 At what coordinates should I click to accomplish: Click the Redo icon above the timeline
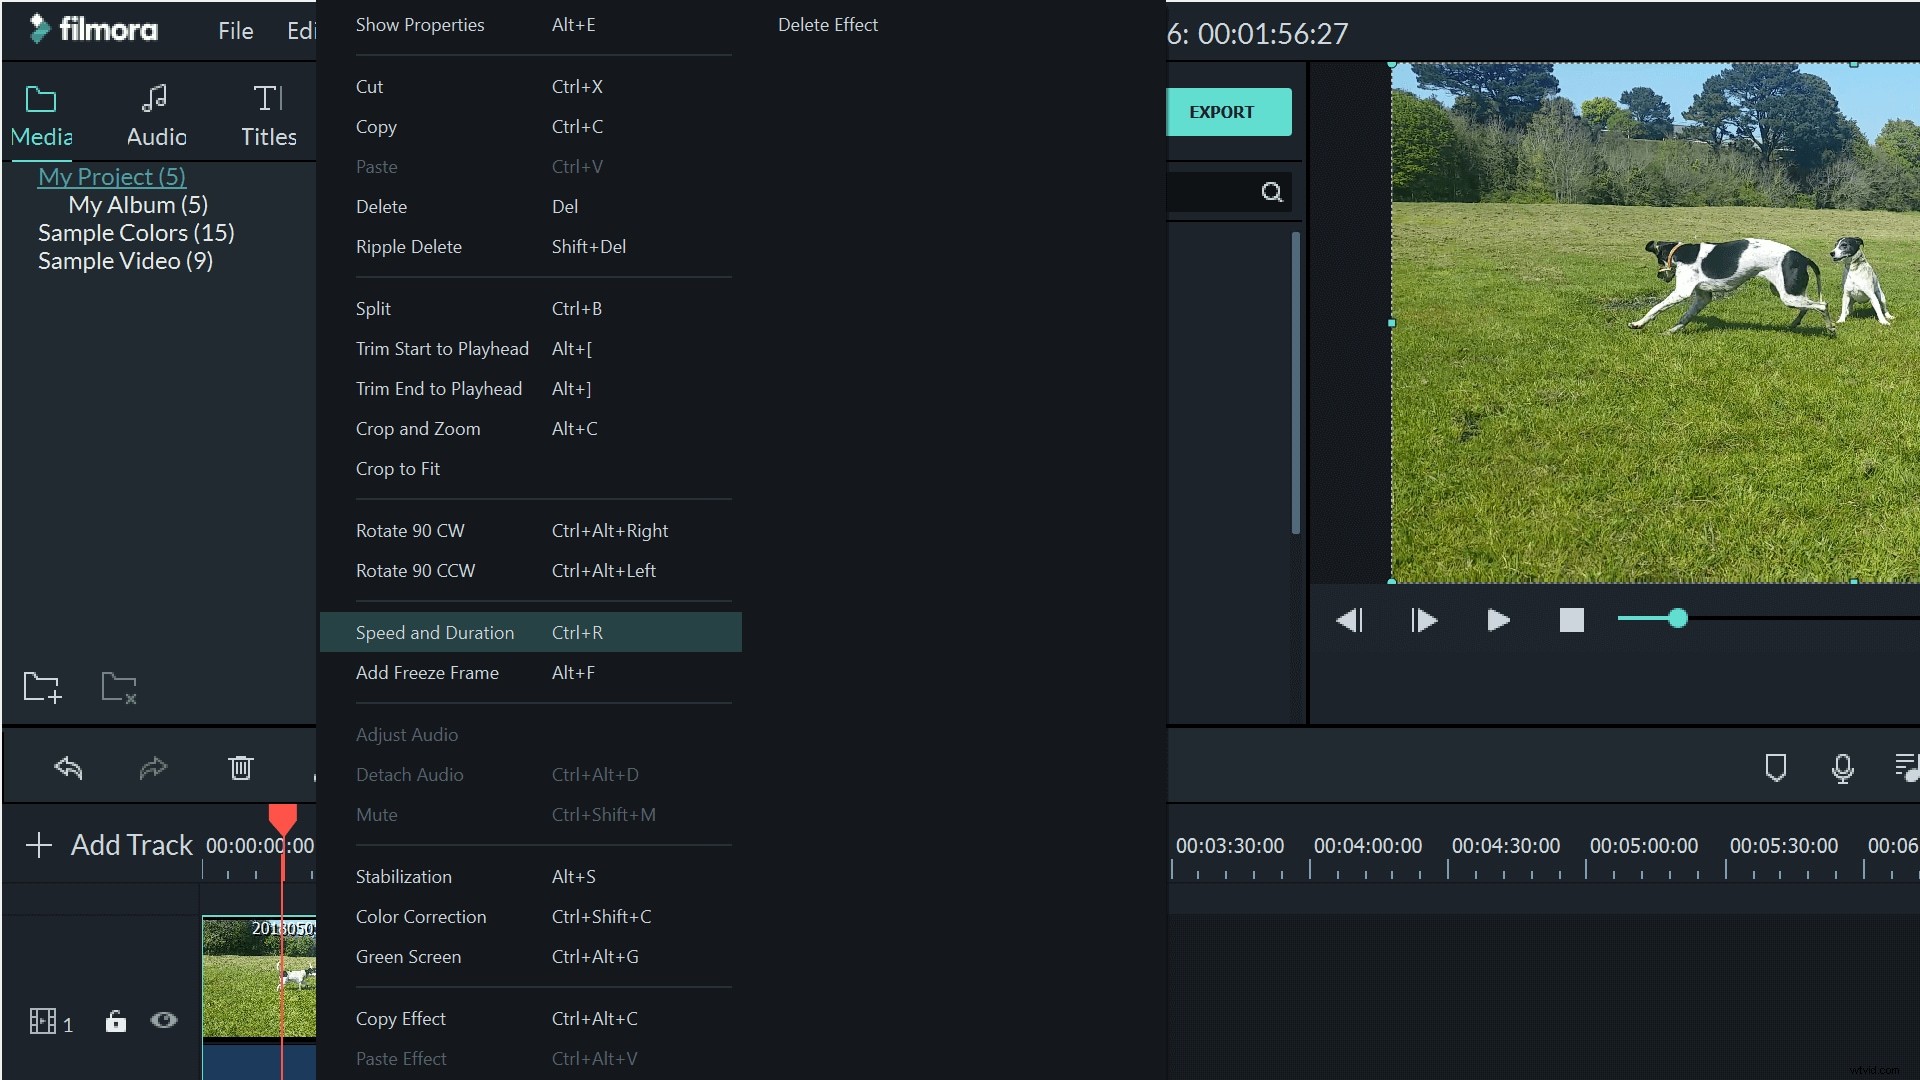(152, 768)
